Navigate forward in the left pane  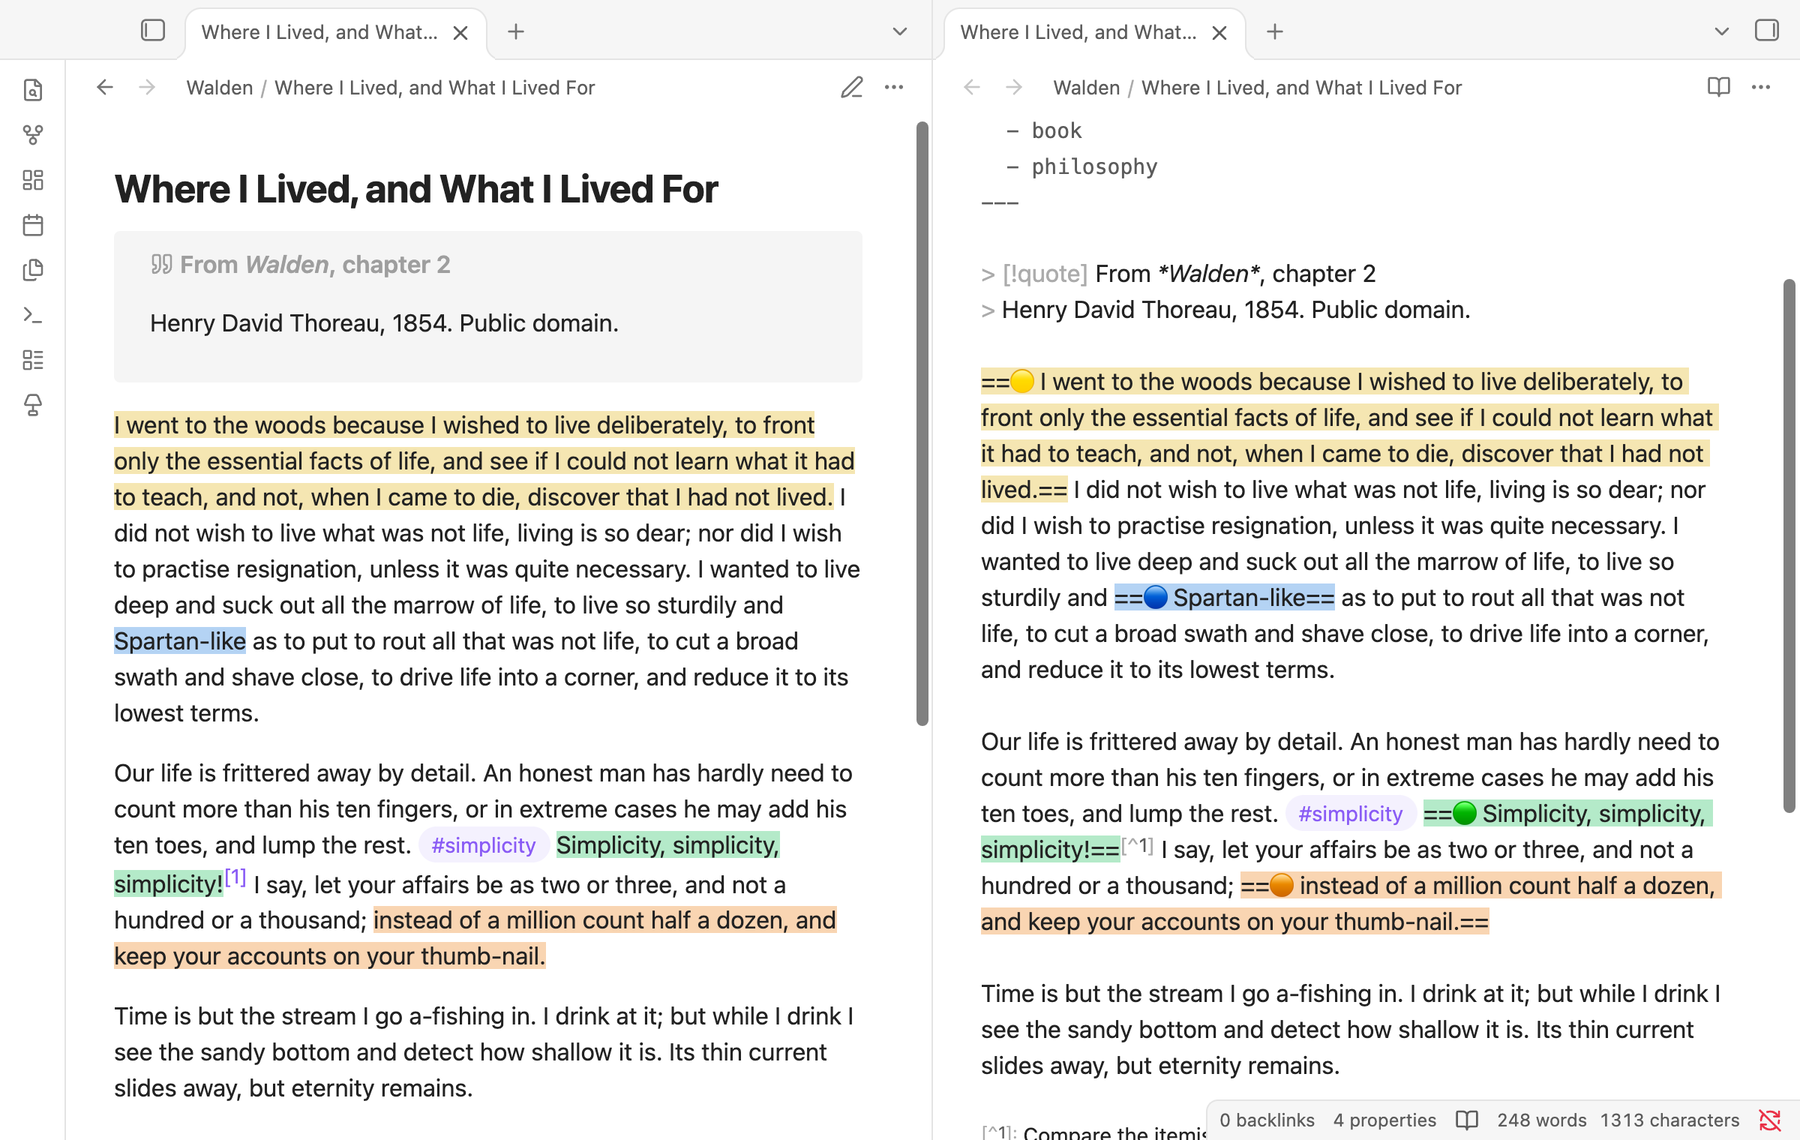[x=147, y=88]
